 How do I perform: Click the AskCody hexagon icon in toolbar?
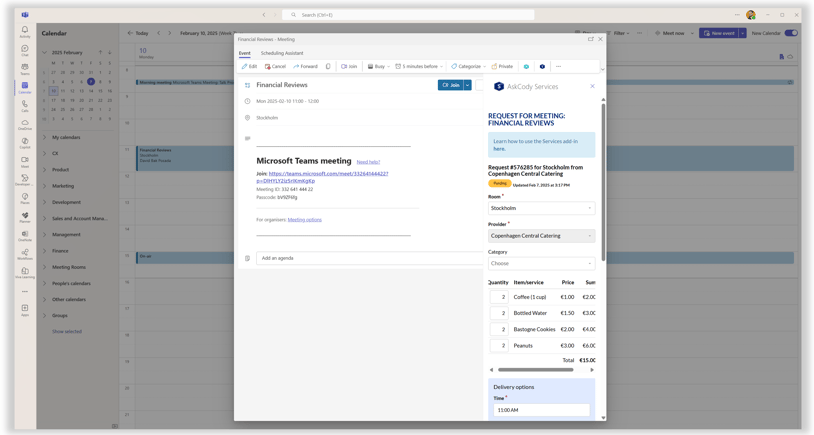point(542,66)
